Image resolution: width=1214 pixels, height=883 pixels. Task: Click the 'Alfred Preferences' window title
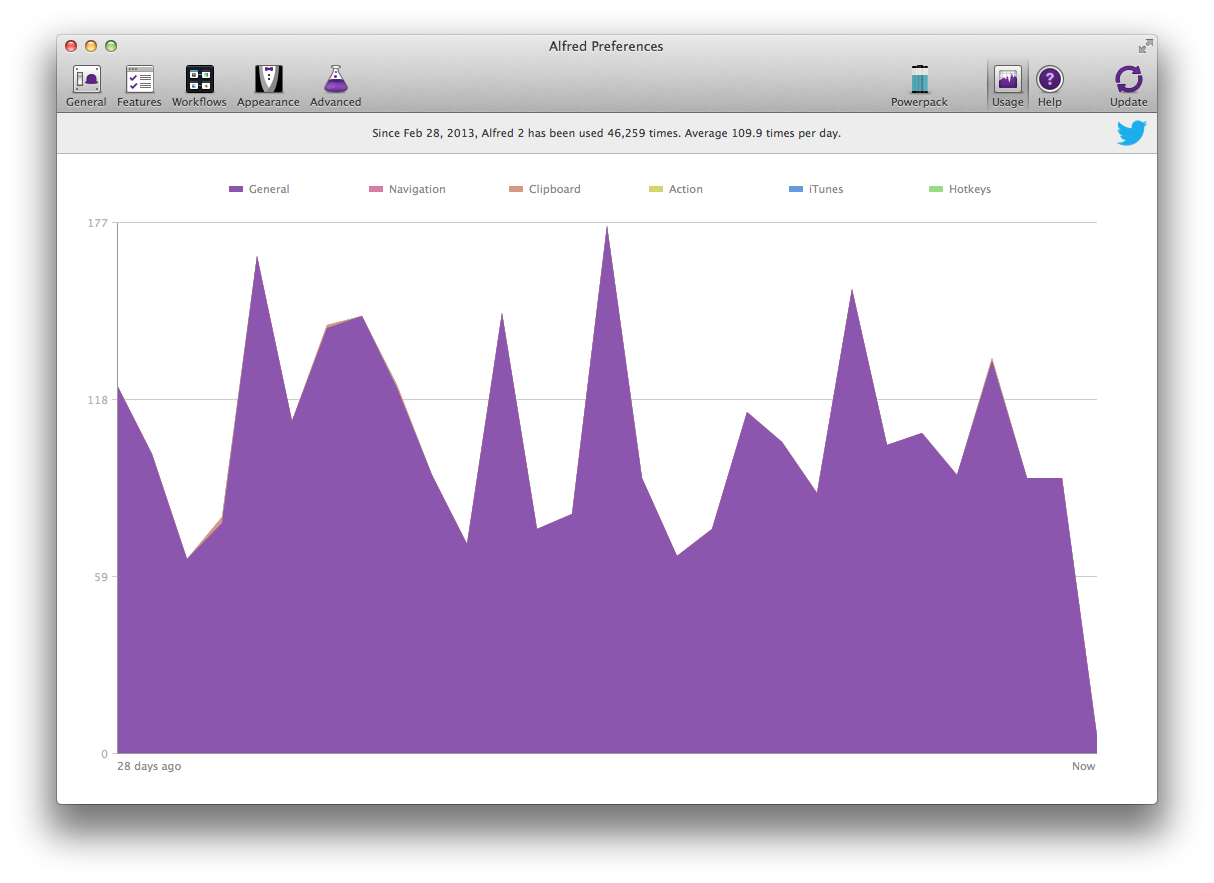tap(606, 46)
